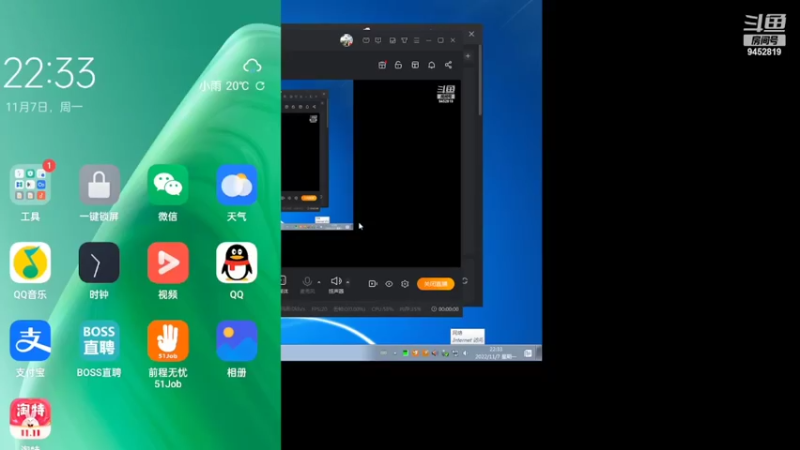Click the green tray icon in the taskbar

coord(405,353)
